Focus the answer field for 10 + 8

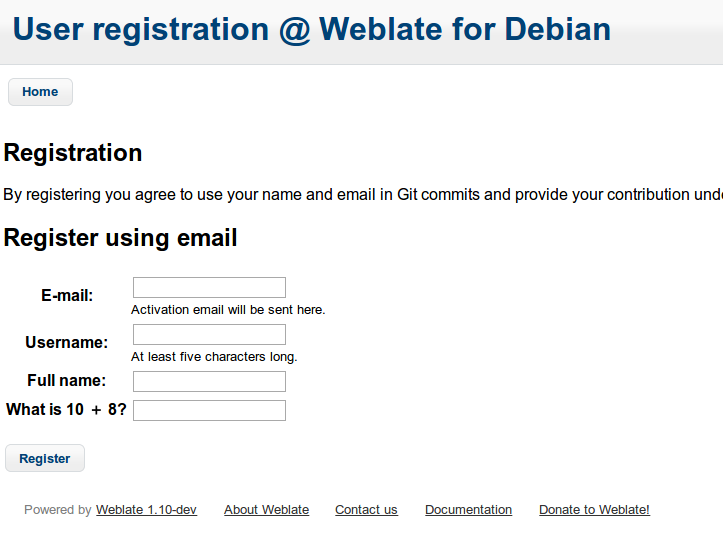(x=209, y=410)
